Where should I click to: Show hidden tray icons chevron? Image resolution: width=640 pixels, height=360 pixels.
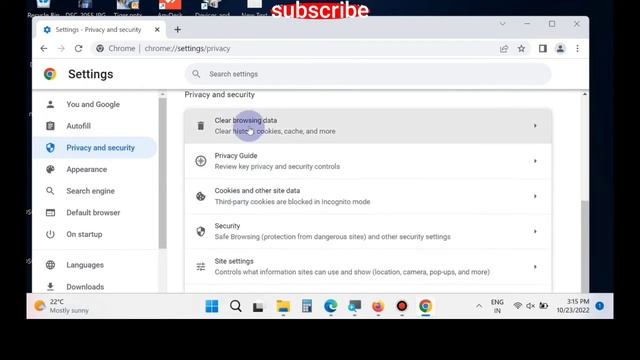click(479, 306)
